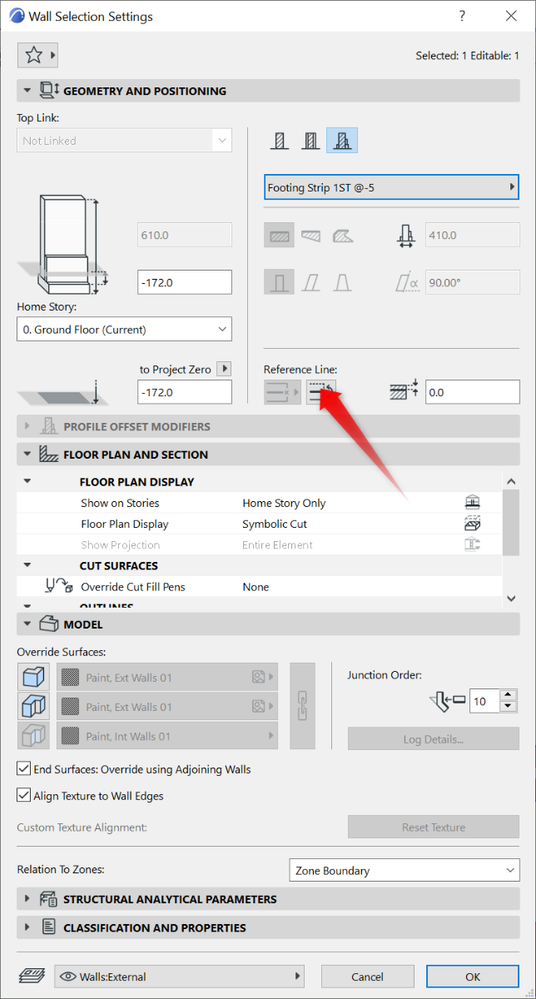Image resolution: width=536 pixels, height=999 pixels.
Task: Open the Walls:External layer menu
Action: coord(180,976)
